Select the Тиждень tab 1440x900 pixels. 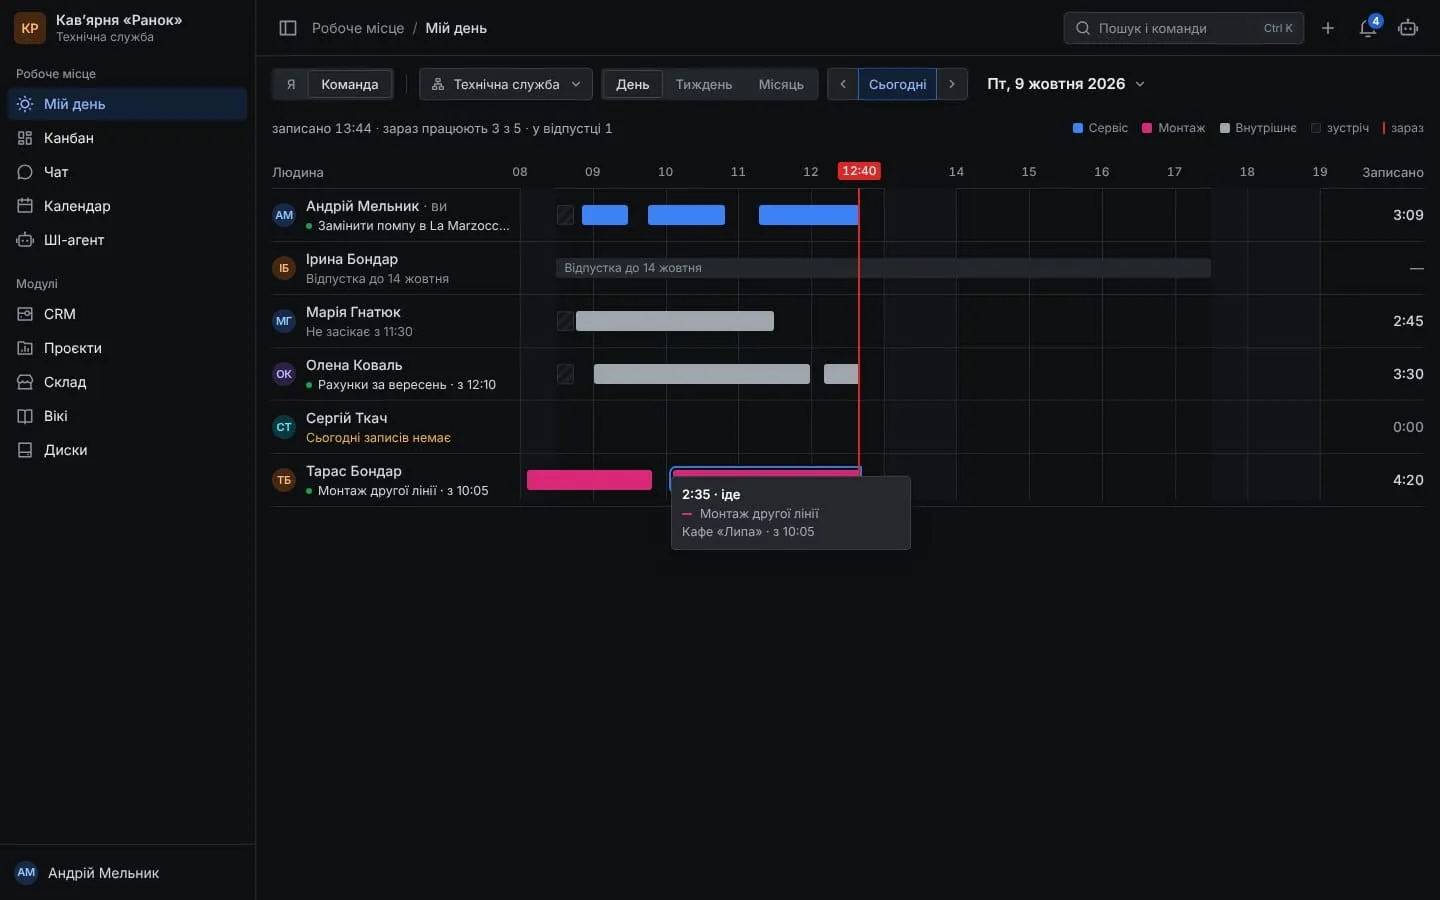pyautogui.click(x=704, y=84)
